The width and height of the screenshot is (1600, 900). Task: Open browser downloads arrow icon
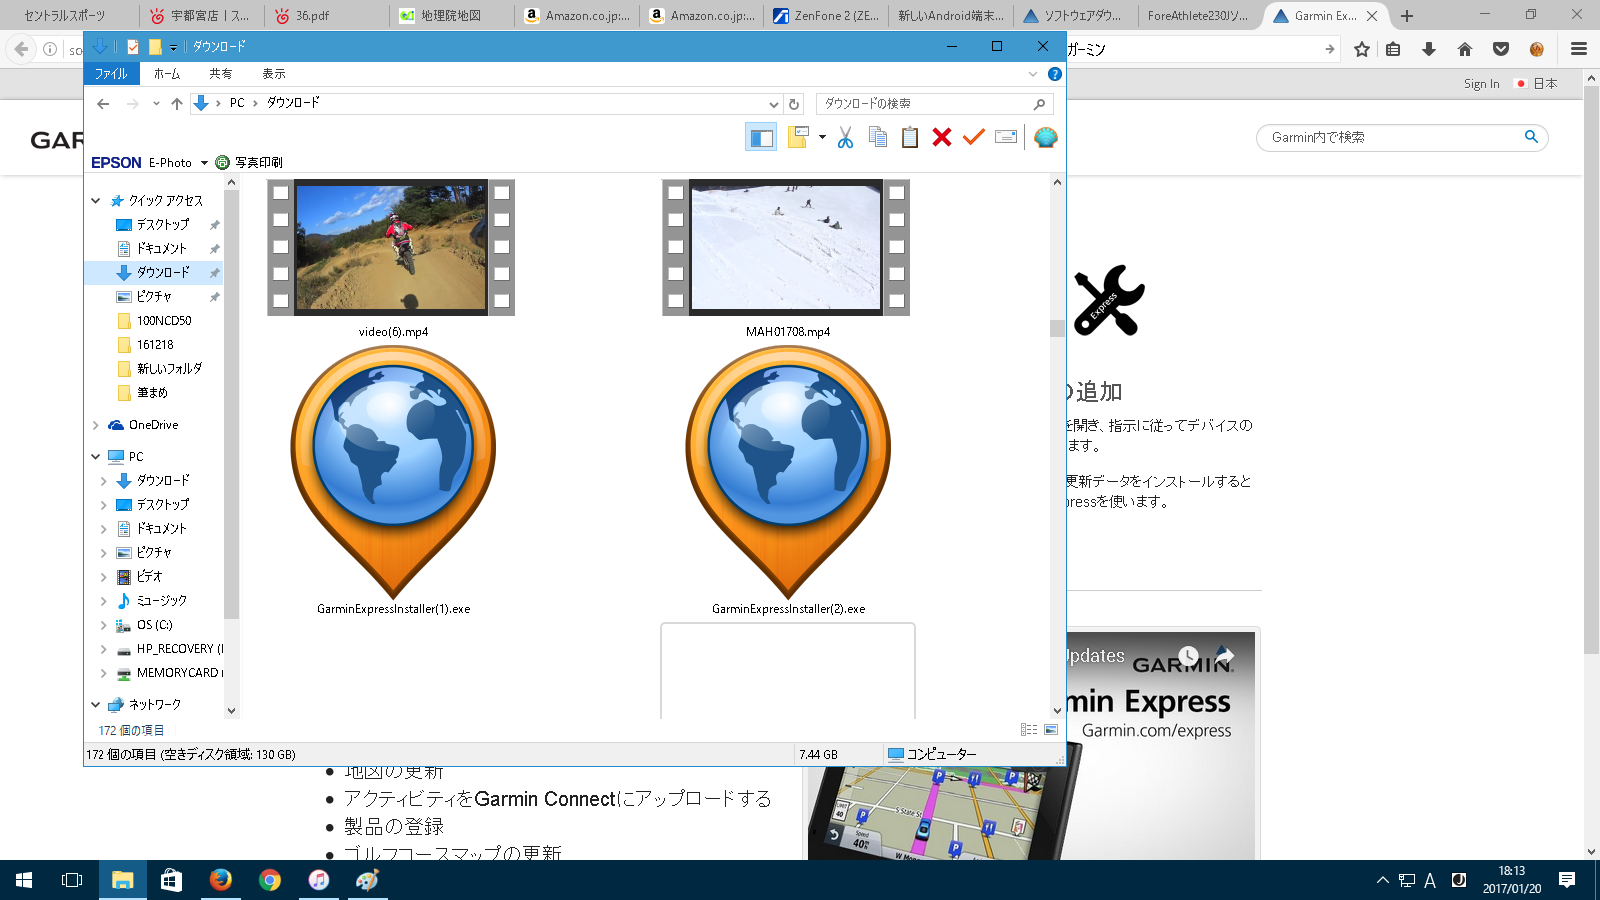coord(1429,49)
